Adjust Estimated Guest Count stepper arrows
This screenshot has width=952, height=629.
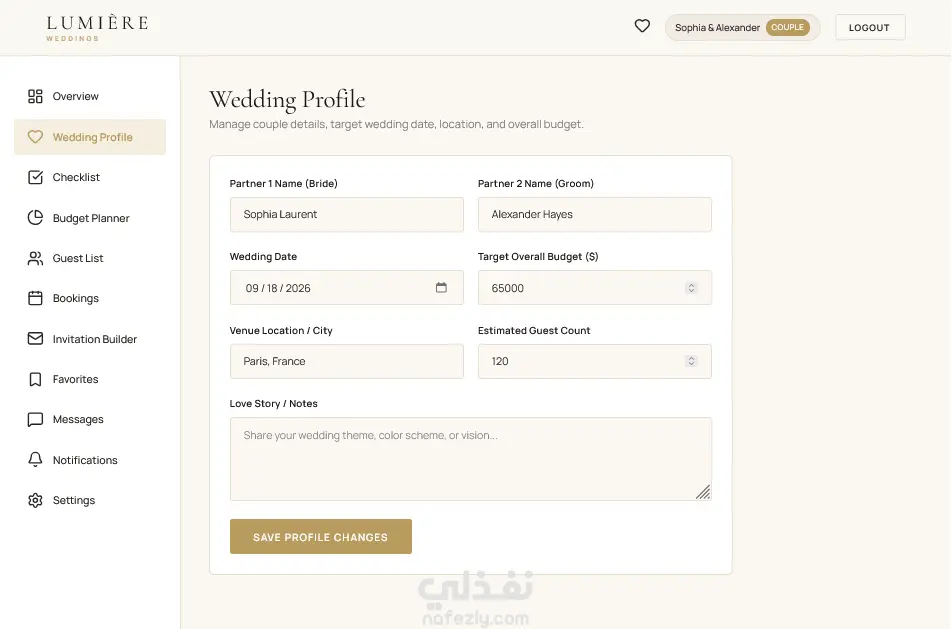(x=691, y=361)
